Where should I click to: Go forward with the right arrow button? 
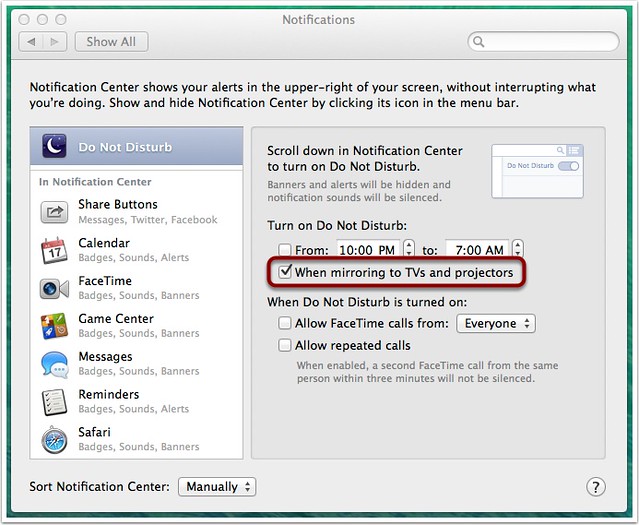pyautogui.click(x=55, y=42)
